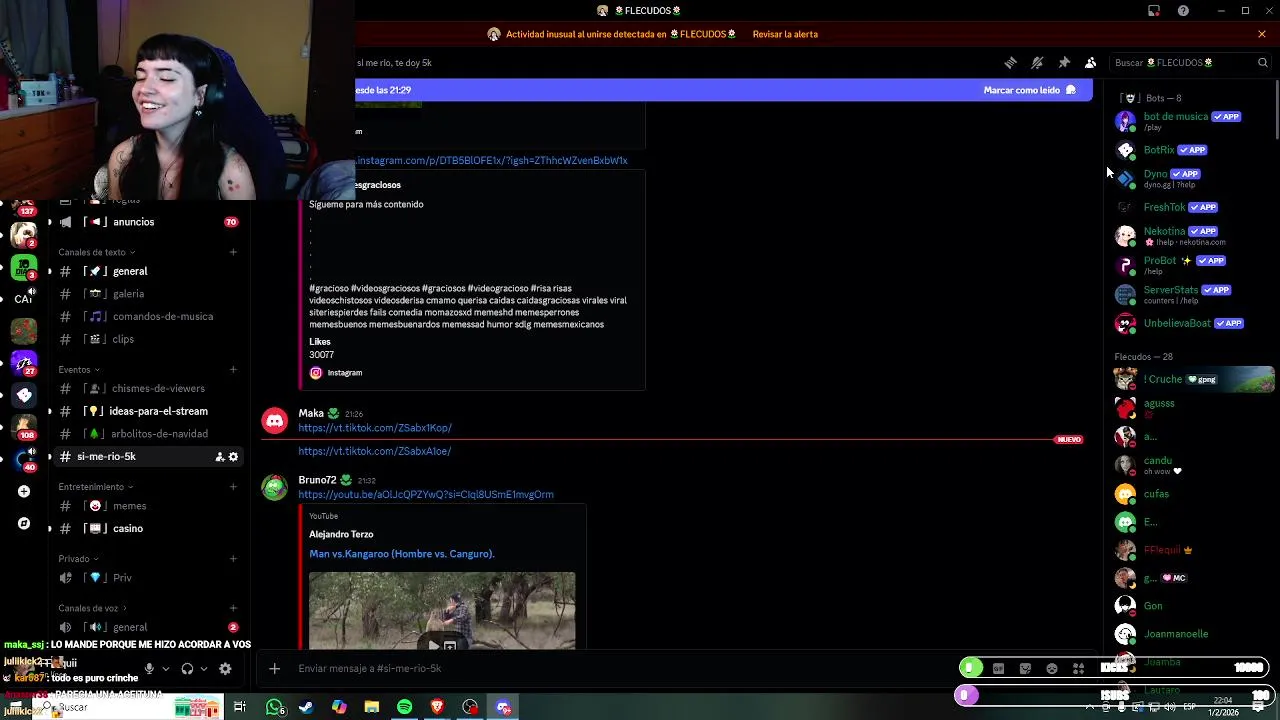Add channel to Entretenimiento category
1280x720 pixels.
[233, 487]
